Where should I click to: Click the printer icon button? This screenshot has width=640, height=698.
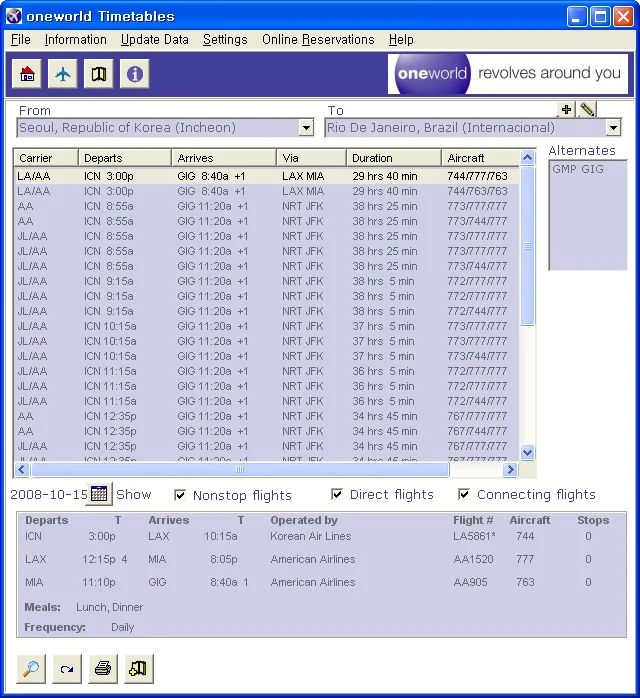(103, 669)
